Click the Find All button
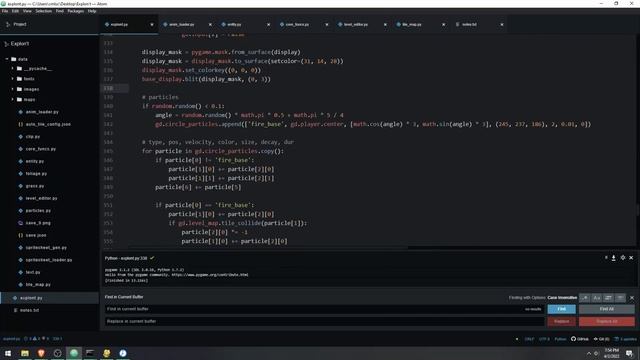The width and height of the screenshot is (640, 360). pyautogui.click(x=607, y=309)
